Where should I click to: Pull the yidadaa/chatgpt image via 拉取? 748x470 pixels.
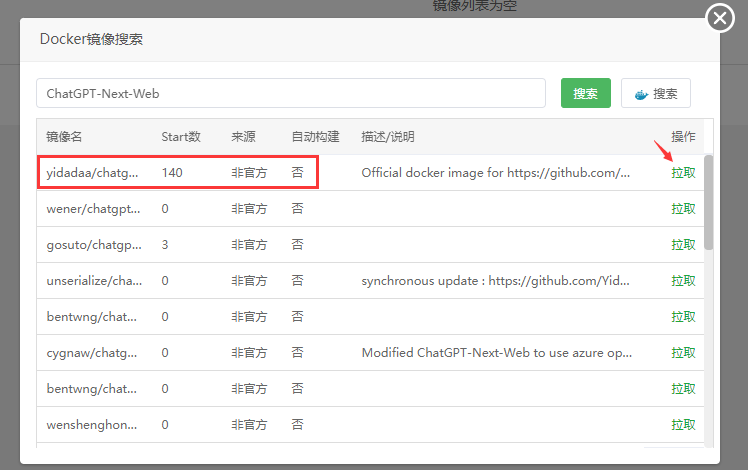click(x=683, y=173)
